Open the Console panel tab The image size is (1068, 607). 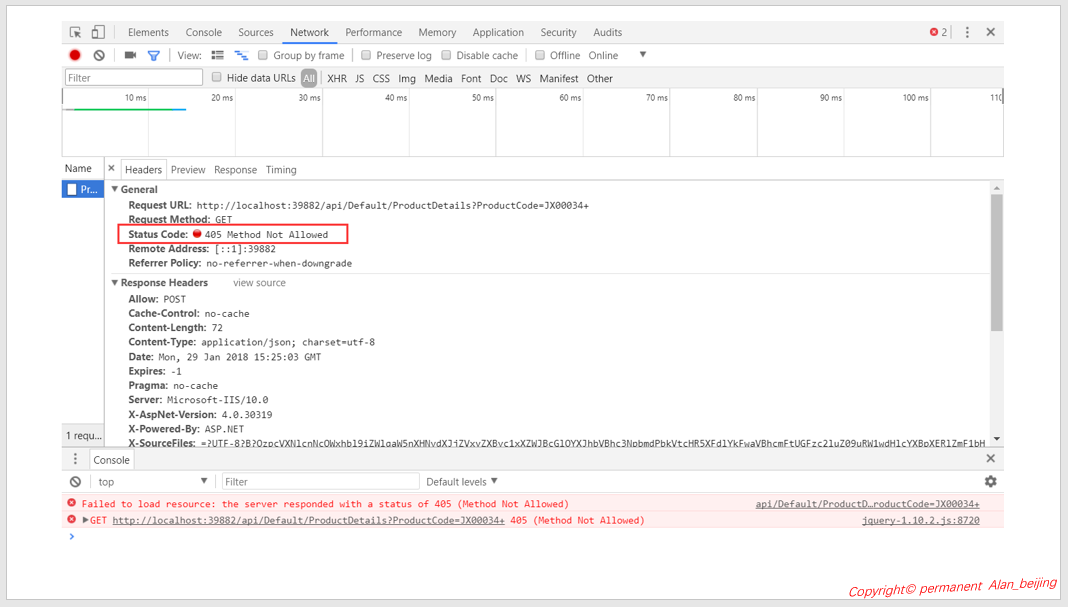(204, 32)
